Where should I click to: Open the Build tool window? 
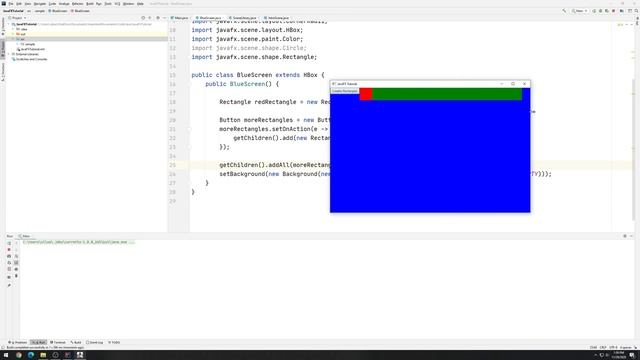click(76, 342)
